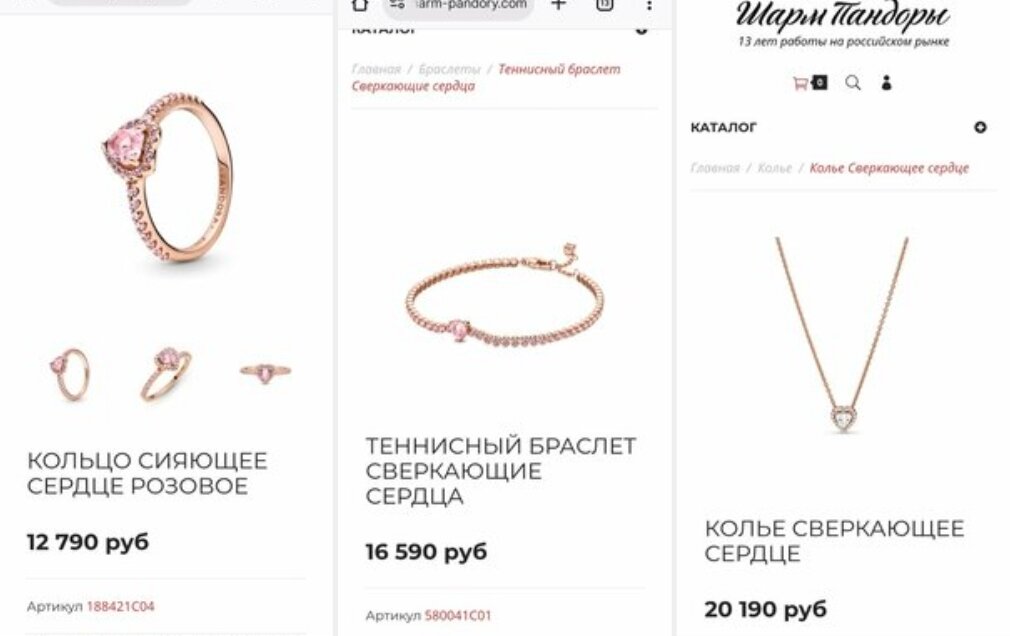Click the Шарм Пандоры logo
1010x636 pixels.
pos(843,23)
